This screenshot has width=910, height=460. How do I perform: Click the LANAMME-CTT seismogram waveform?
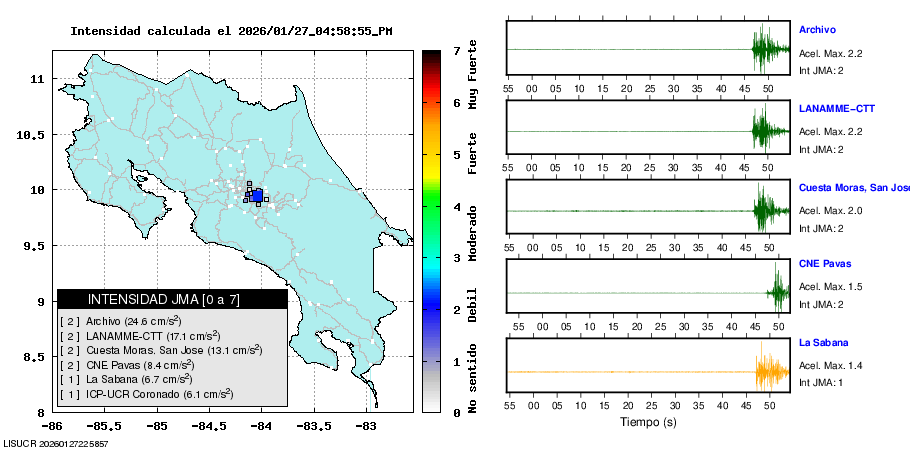[x=767, y=131]
